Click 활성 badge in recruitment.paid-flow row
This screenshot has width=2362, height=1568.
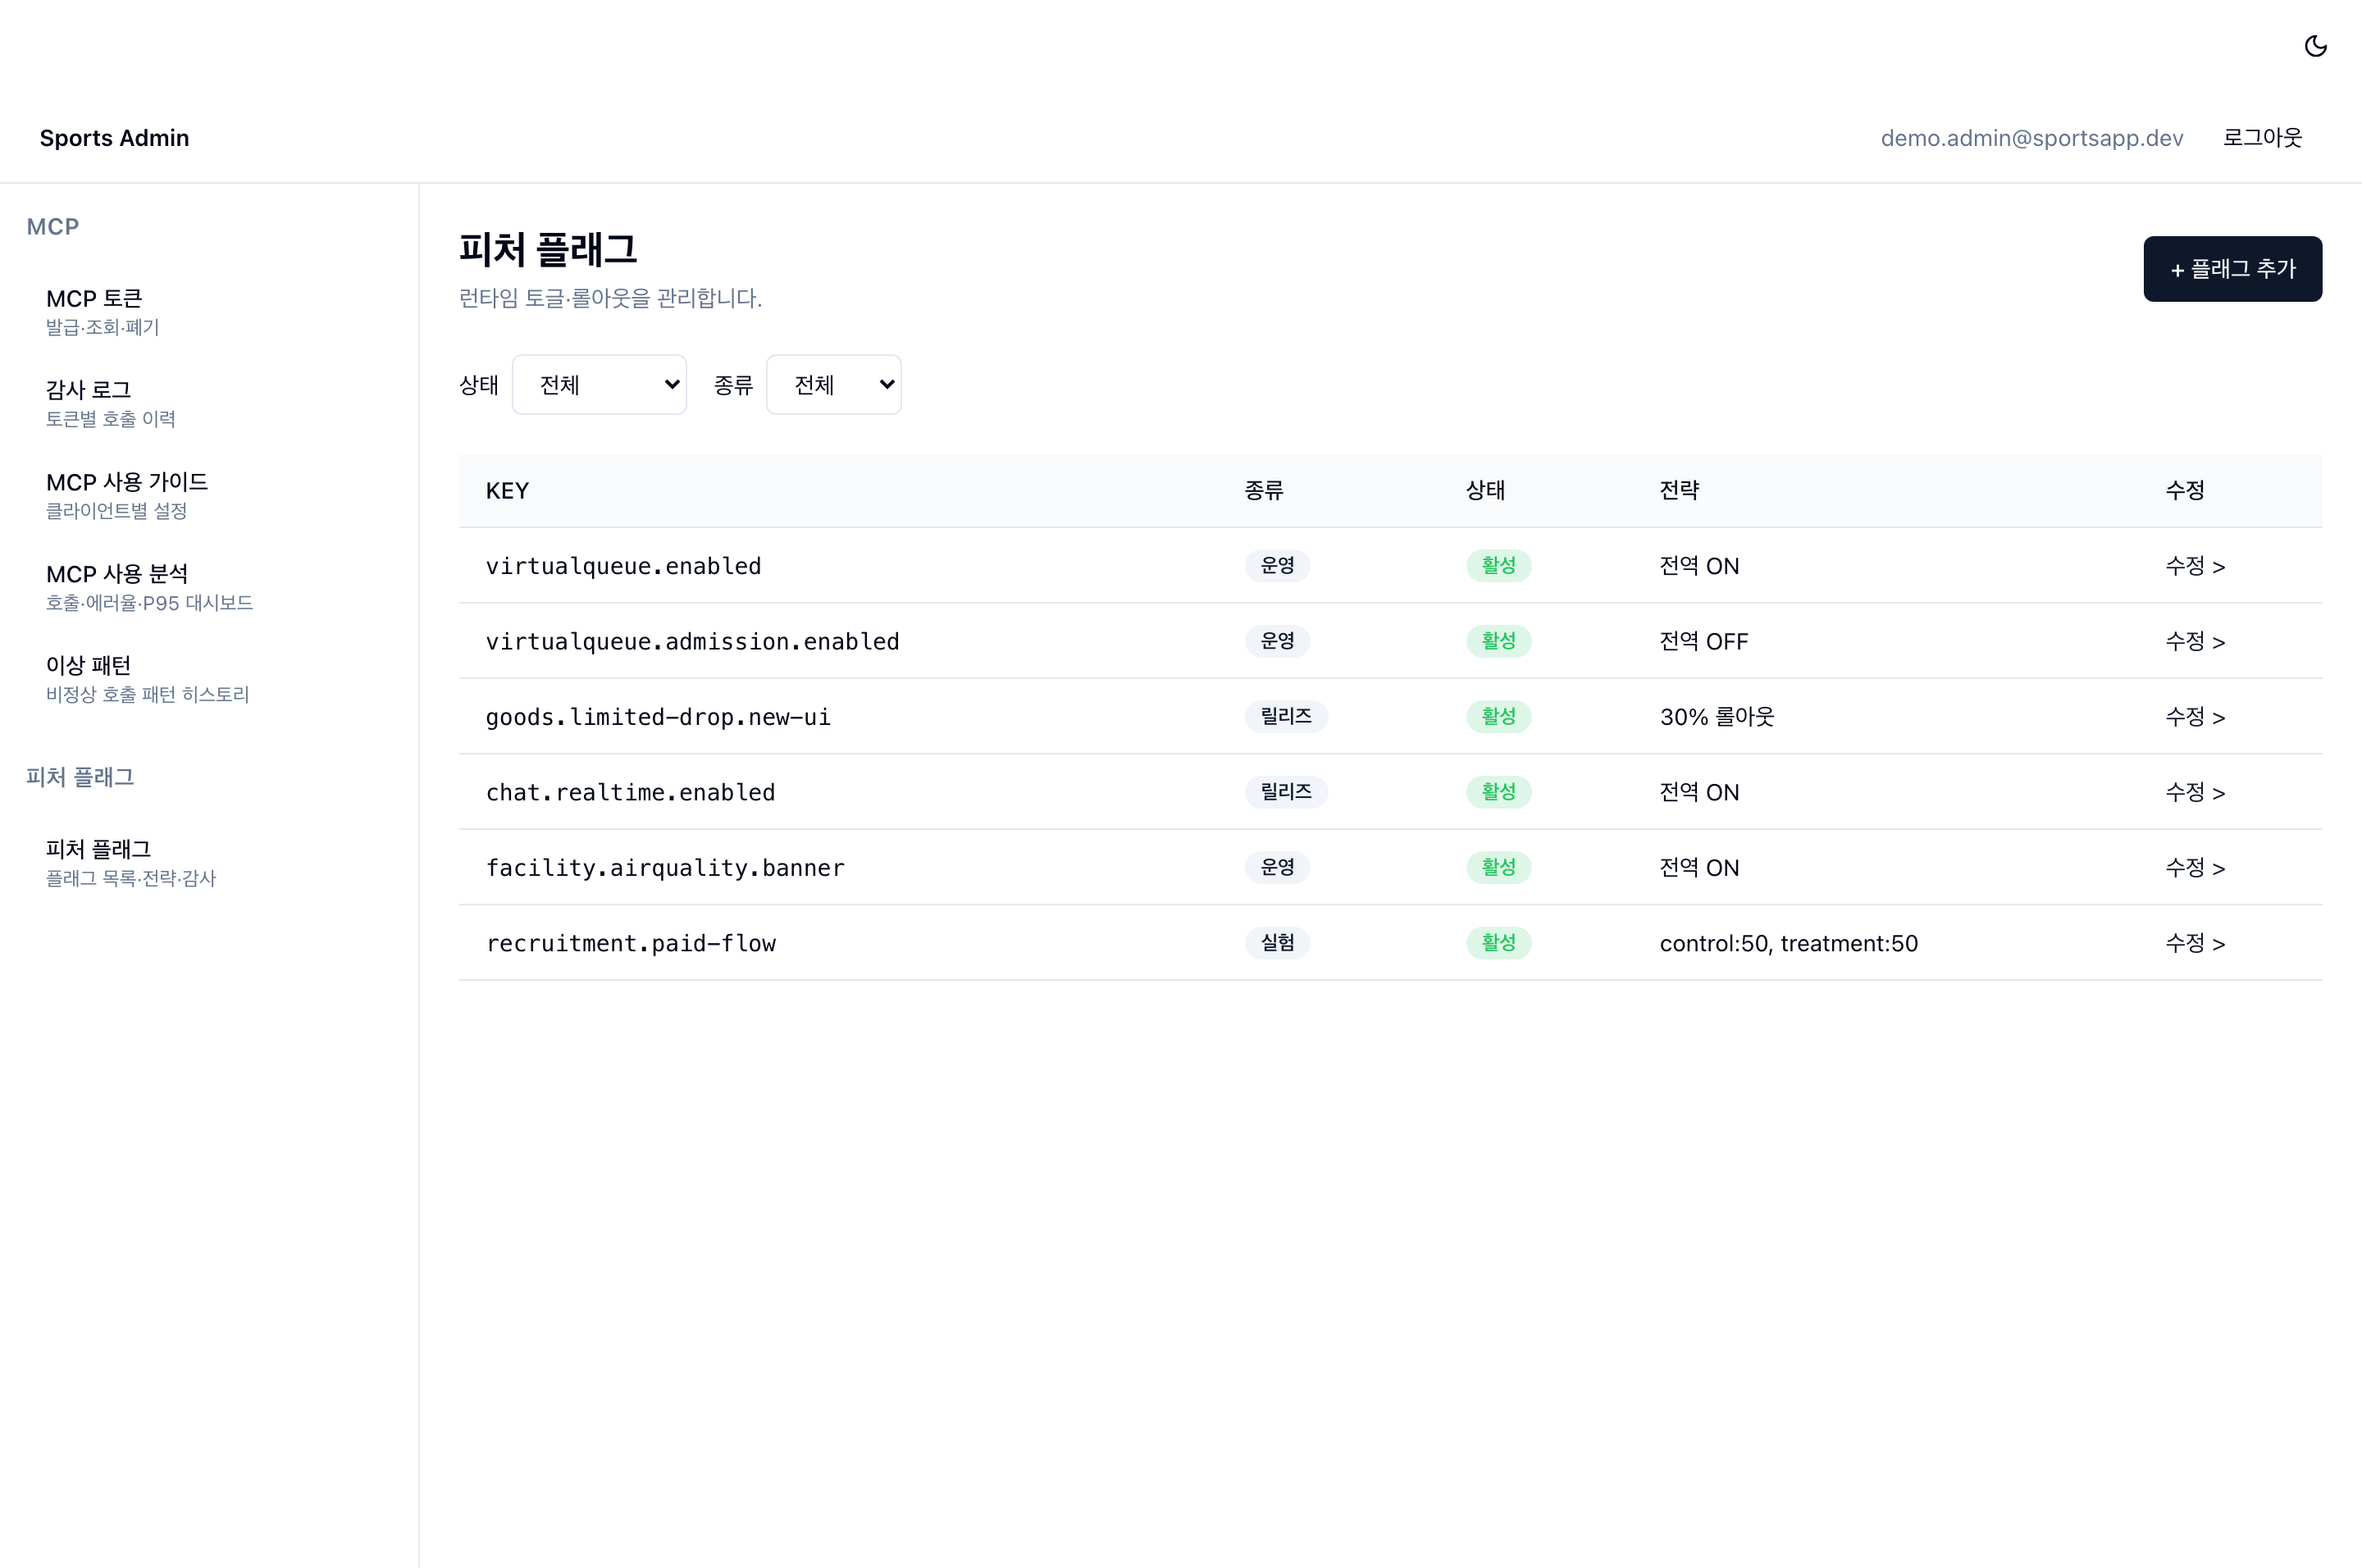pos(1498,943)
